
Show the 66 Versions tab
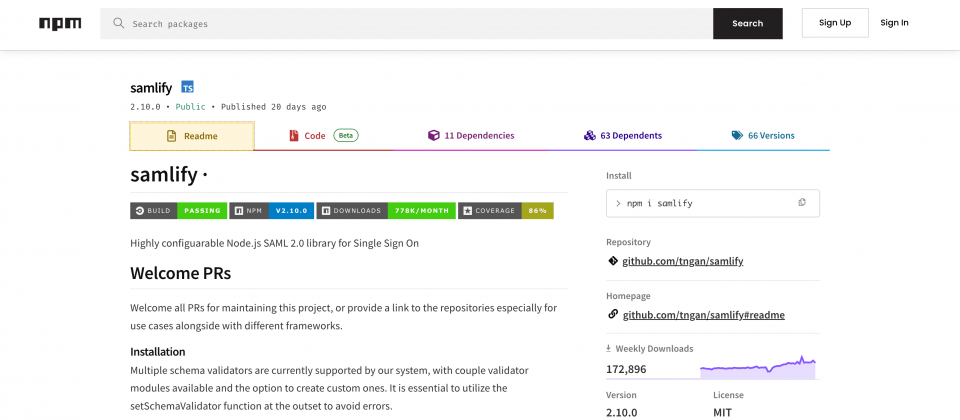click(763, 136)
